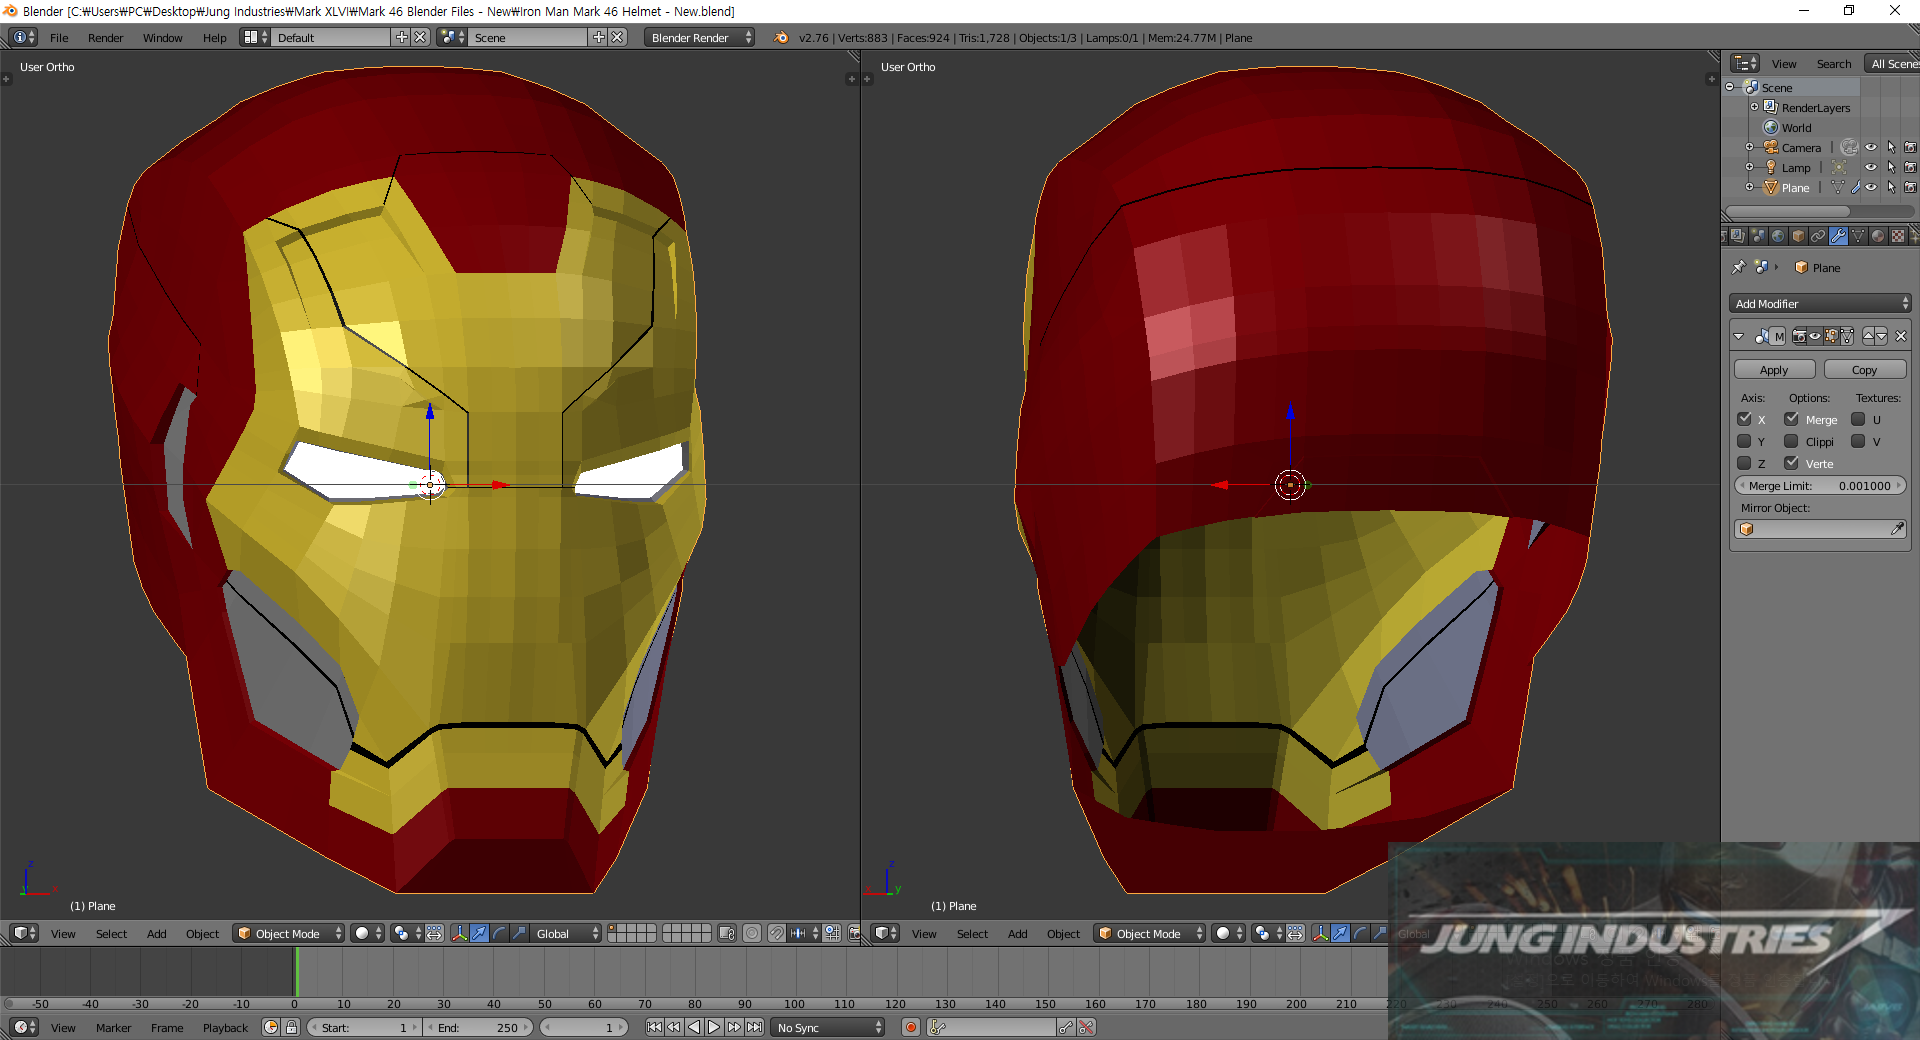This screenshot has height=1040, width=1920.
Task: Remove the Mirror modifier with X icon
Action: tap(1901, 336)
